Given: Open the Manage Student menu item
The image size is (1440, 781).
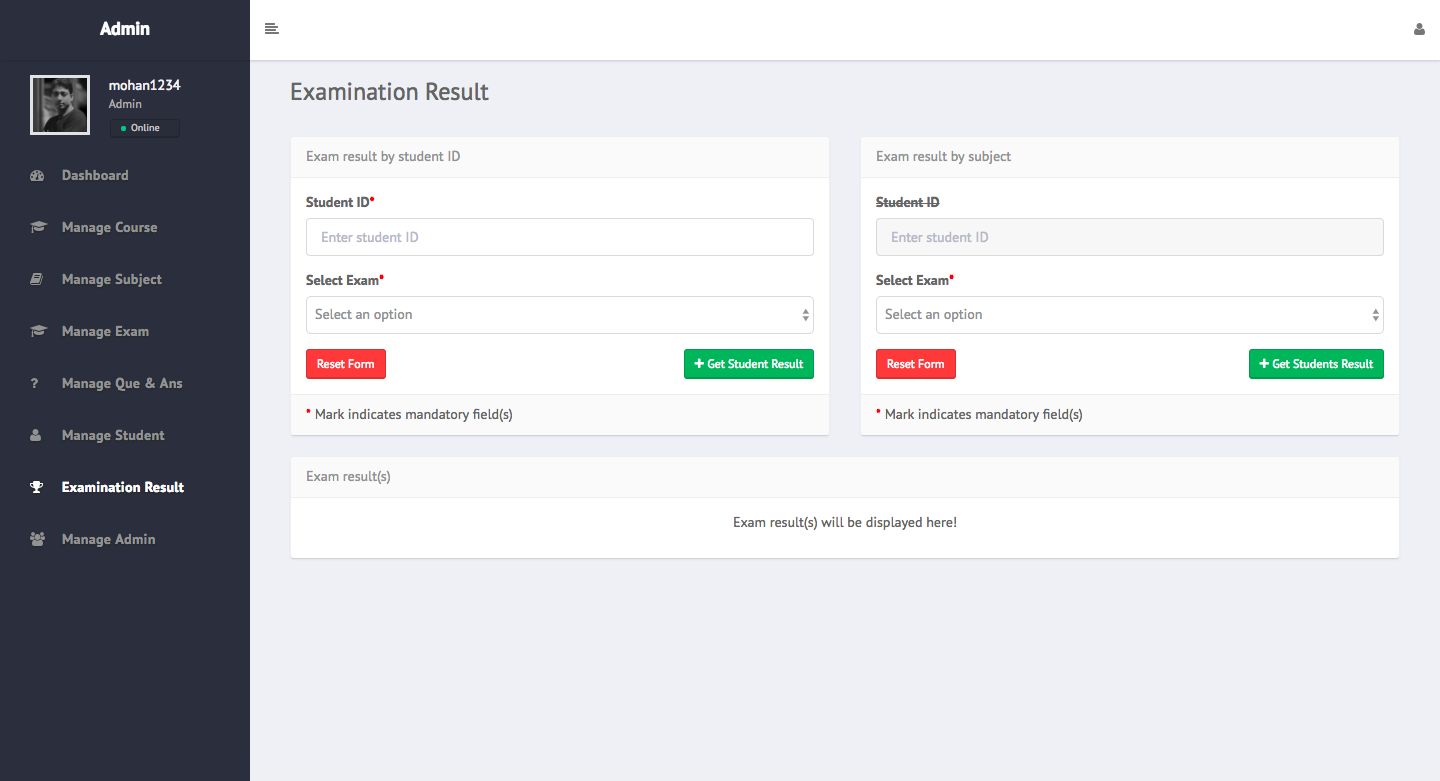Looking at the screenshot, I should pos(112,435).
